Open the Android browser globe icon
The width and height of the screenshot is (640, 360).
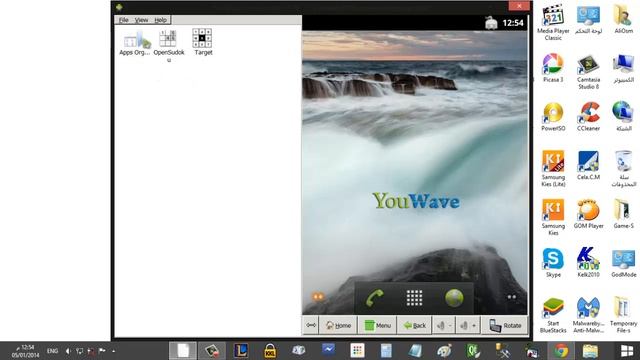pos(454,298)
